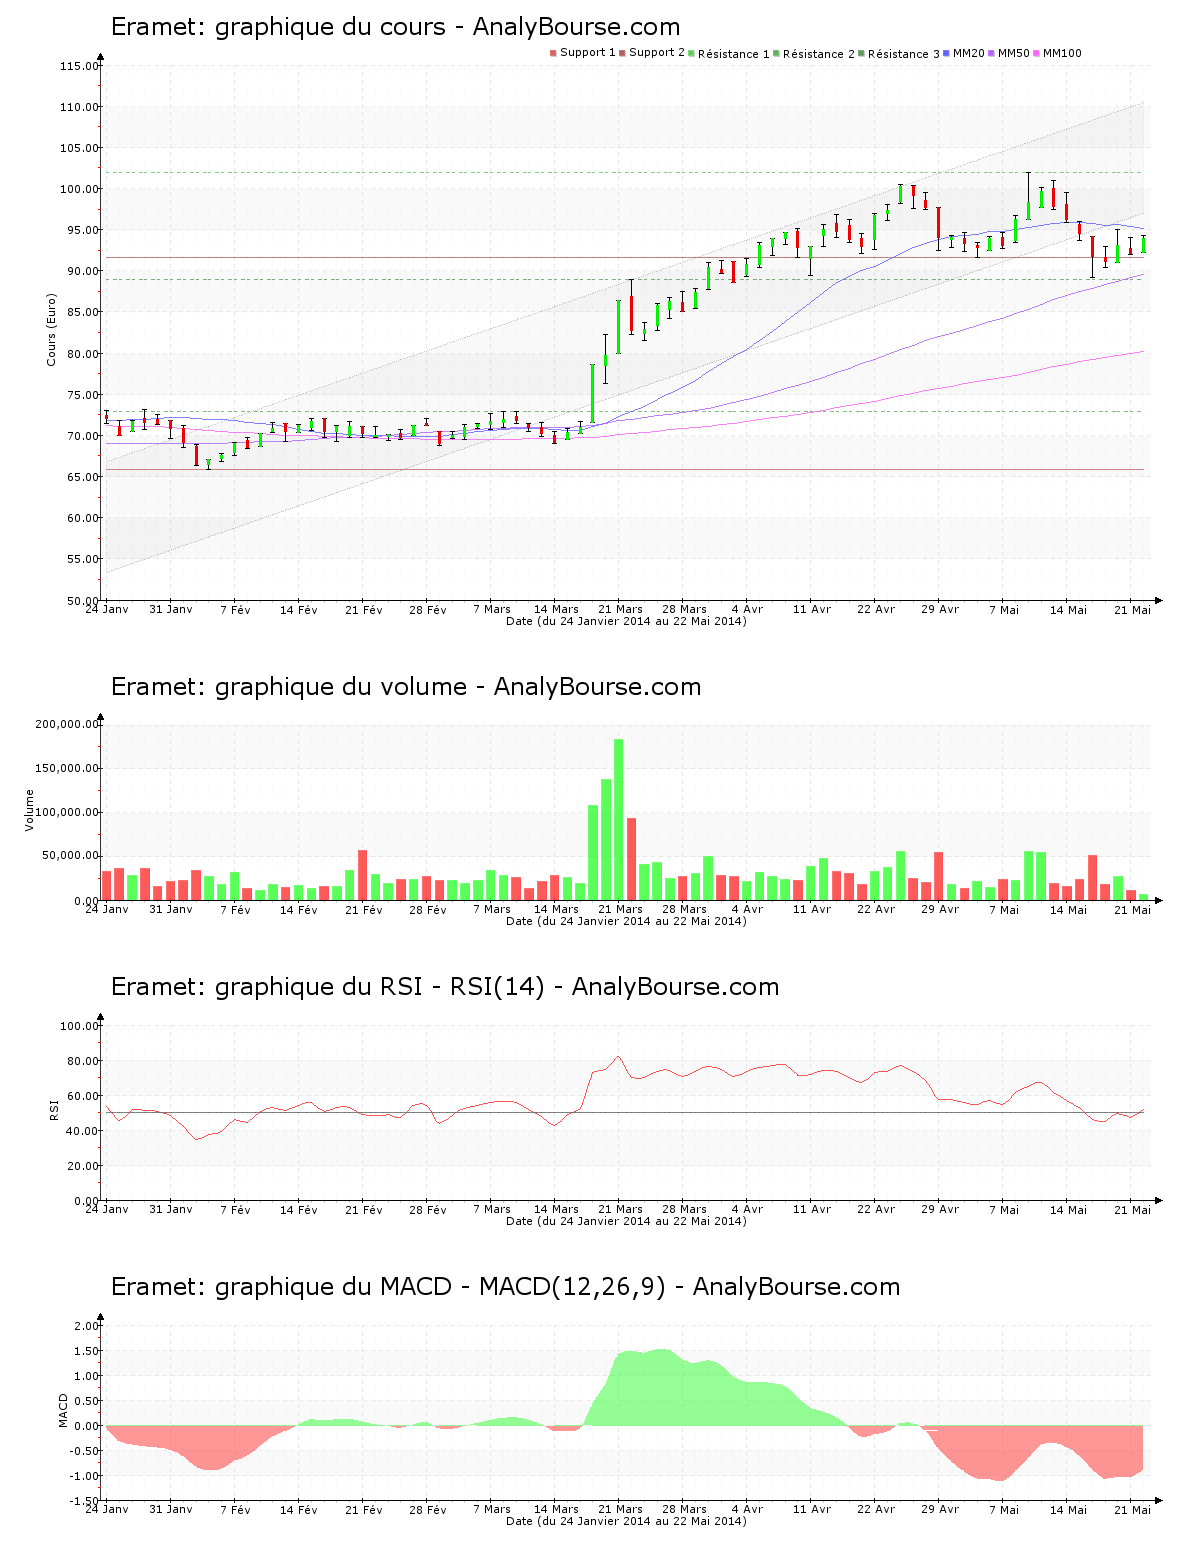This screenshot has height=1550, width=1200.
Task: Click the 'Support 2' legend label
Action: [x=657, y=53]
